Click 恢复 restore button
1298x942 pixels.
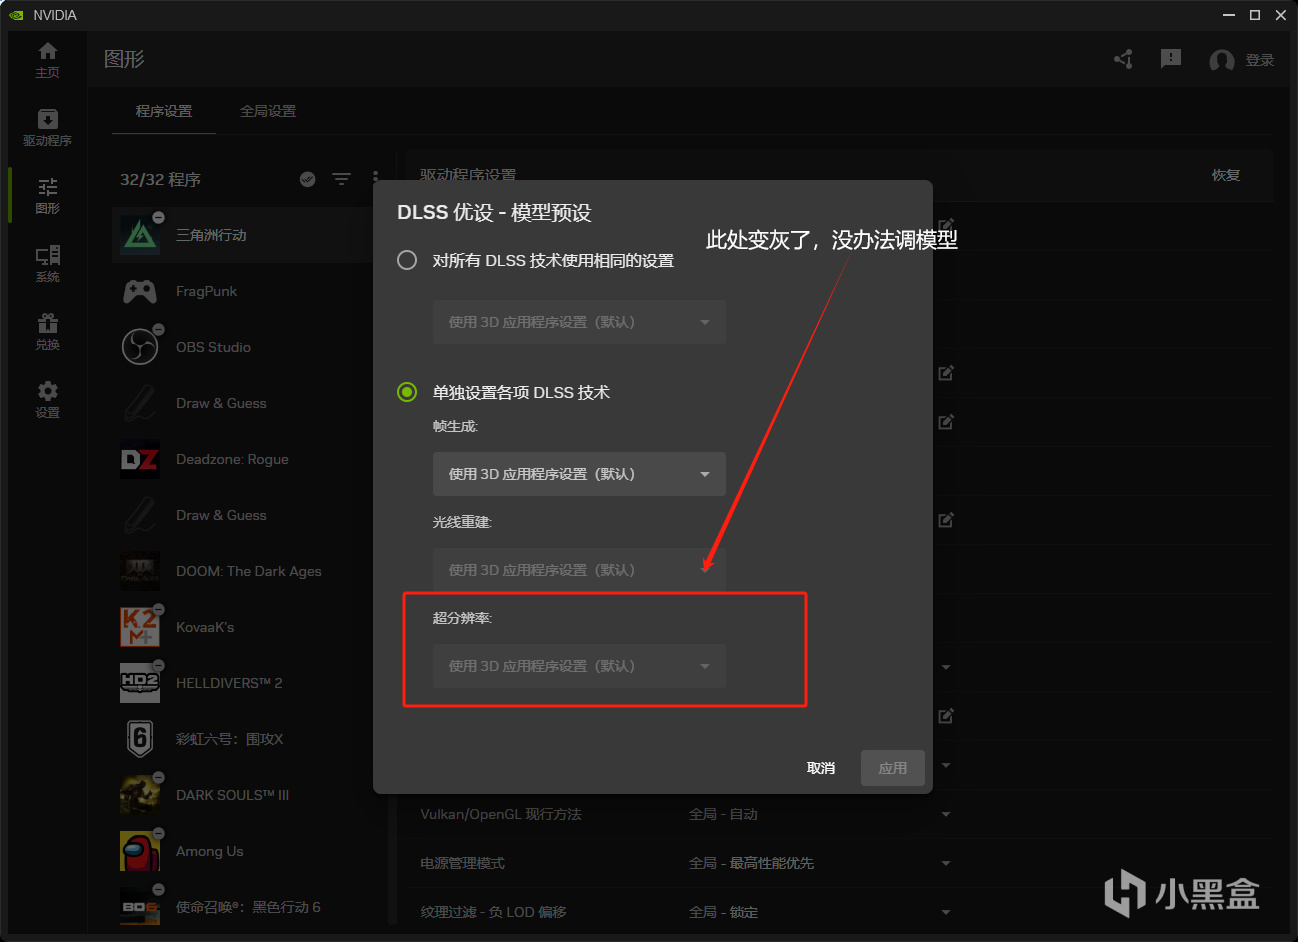tap(1226, 175)
